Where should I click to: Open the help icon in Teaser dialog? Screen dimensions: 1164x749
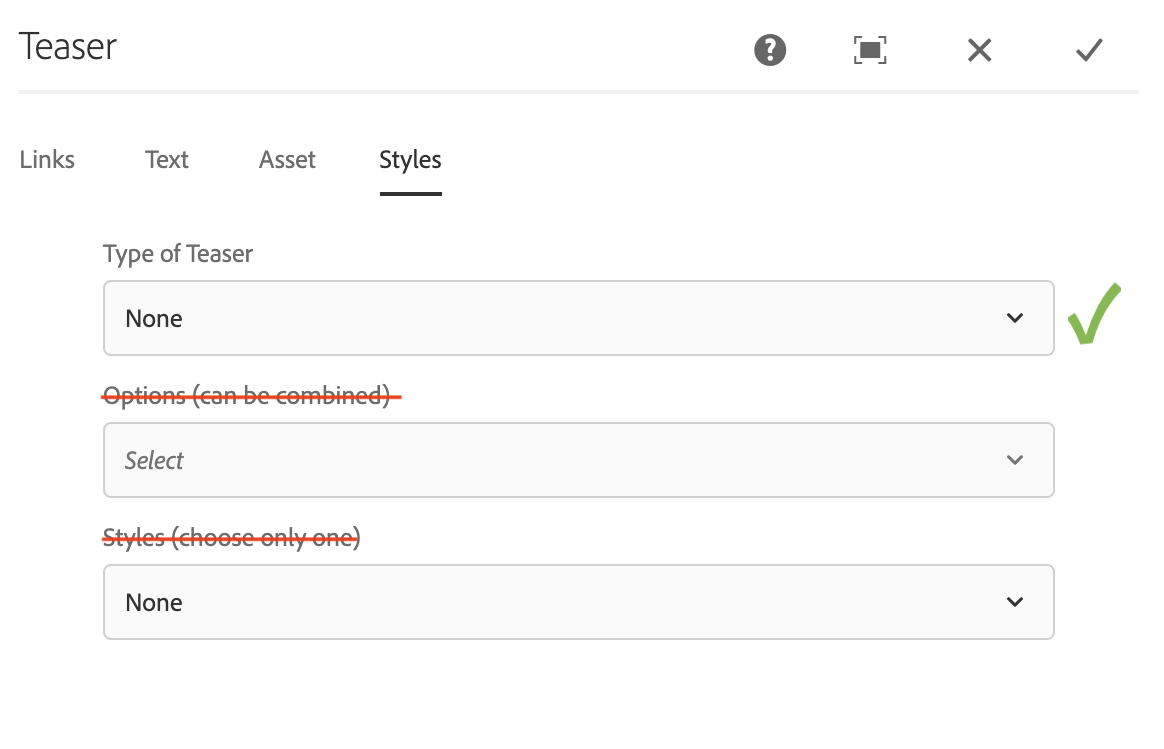pyautogui.click(x=770, y=49)
